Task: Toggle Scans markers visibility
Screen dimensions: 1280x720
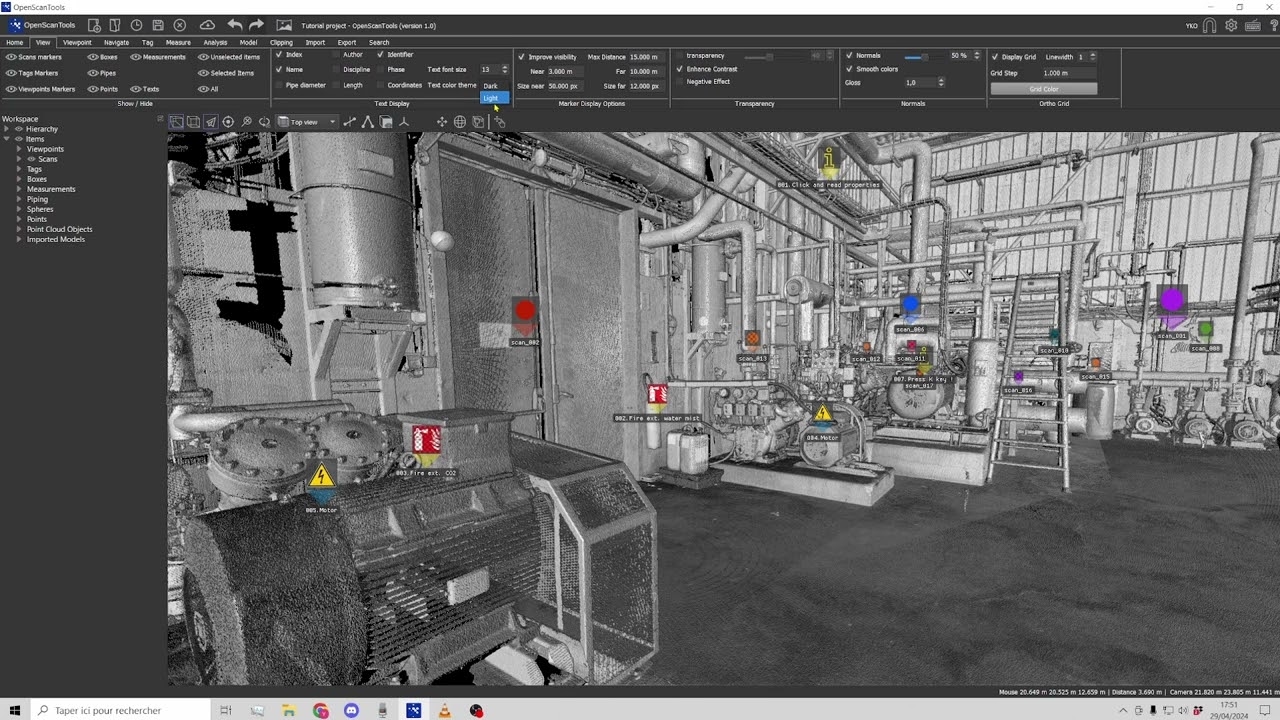Action: (34, 57)
